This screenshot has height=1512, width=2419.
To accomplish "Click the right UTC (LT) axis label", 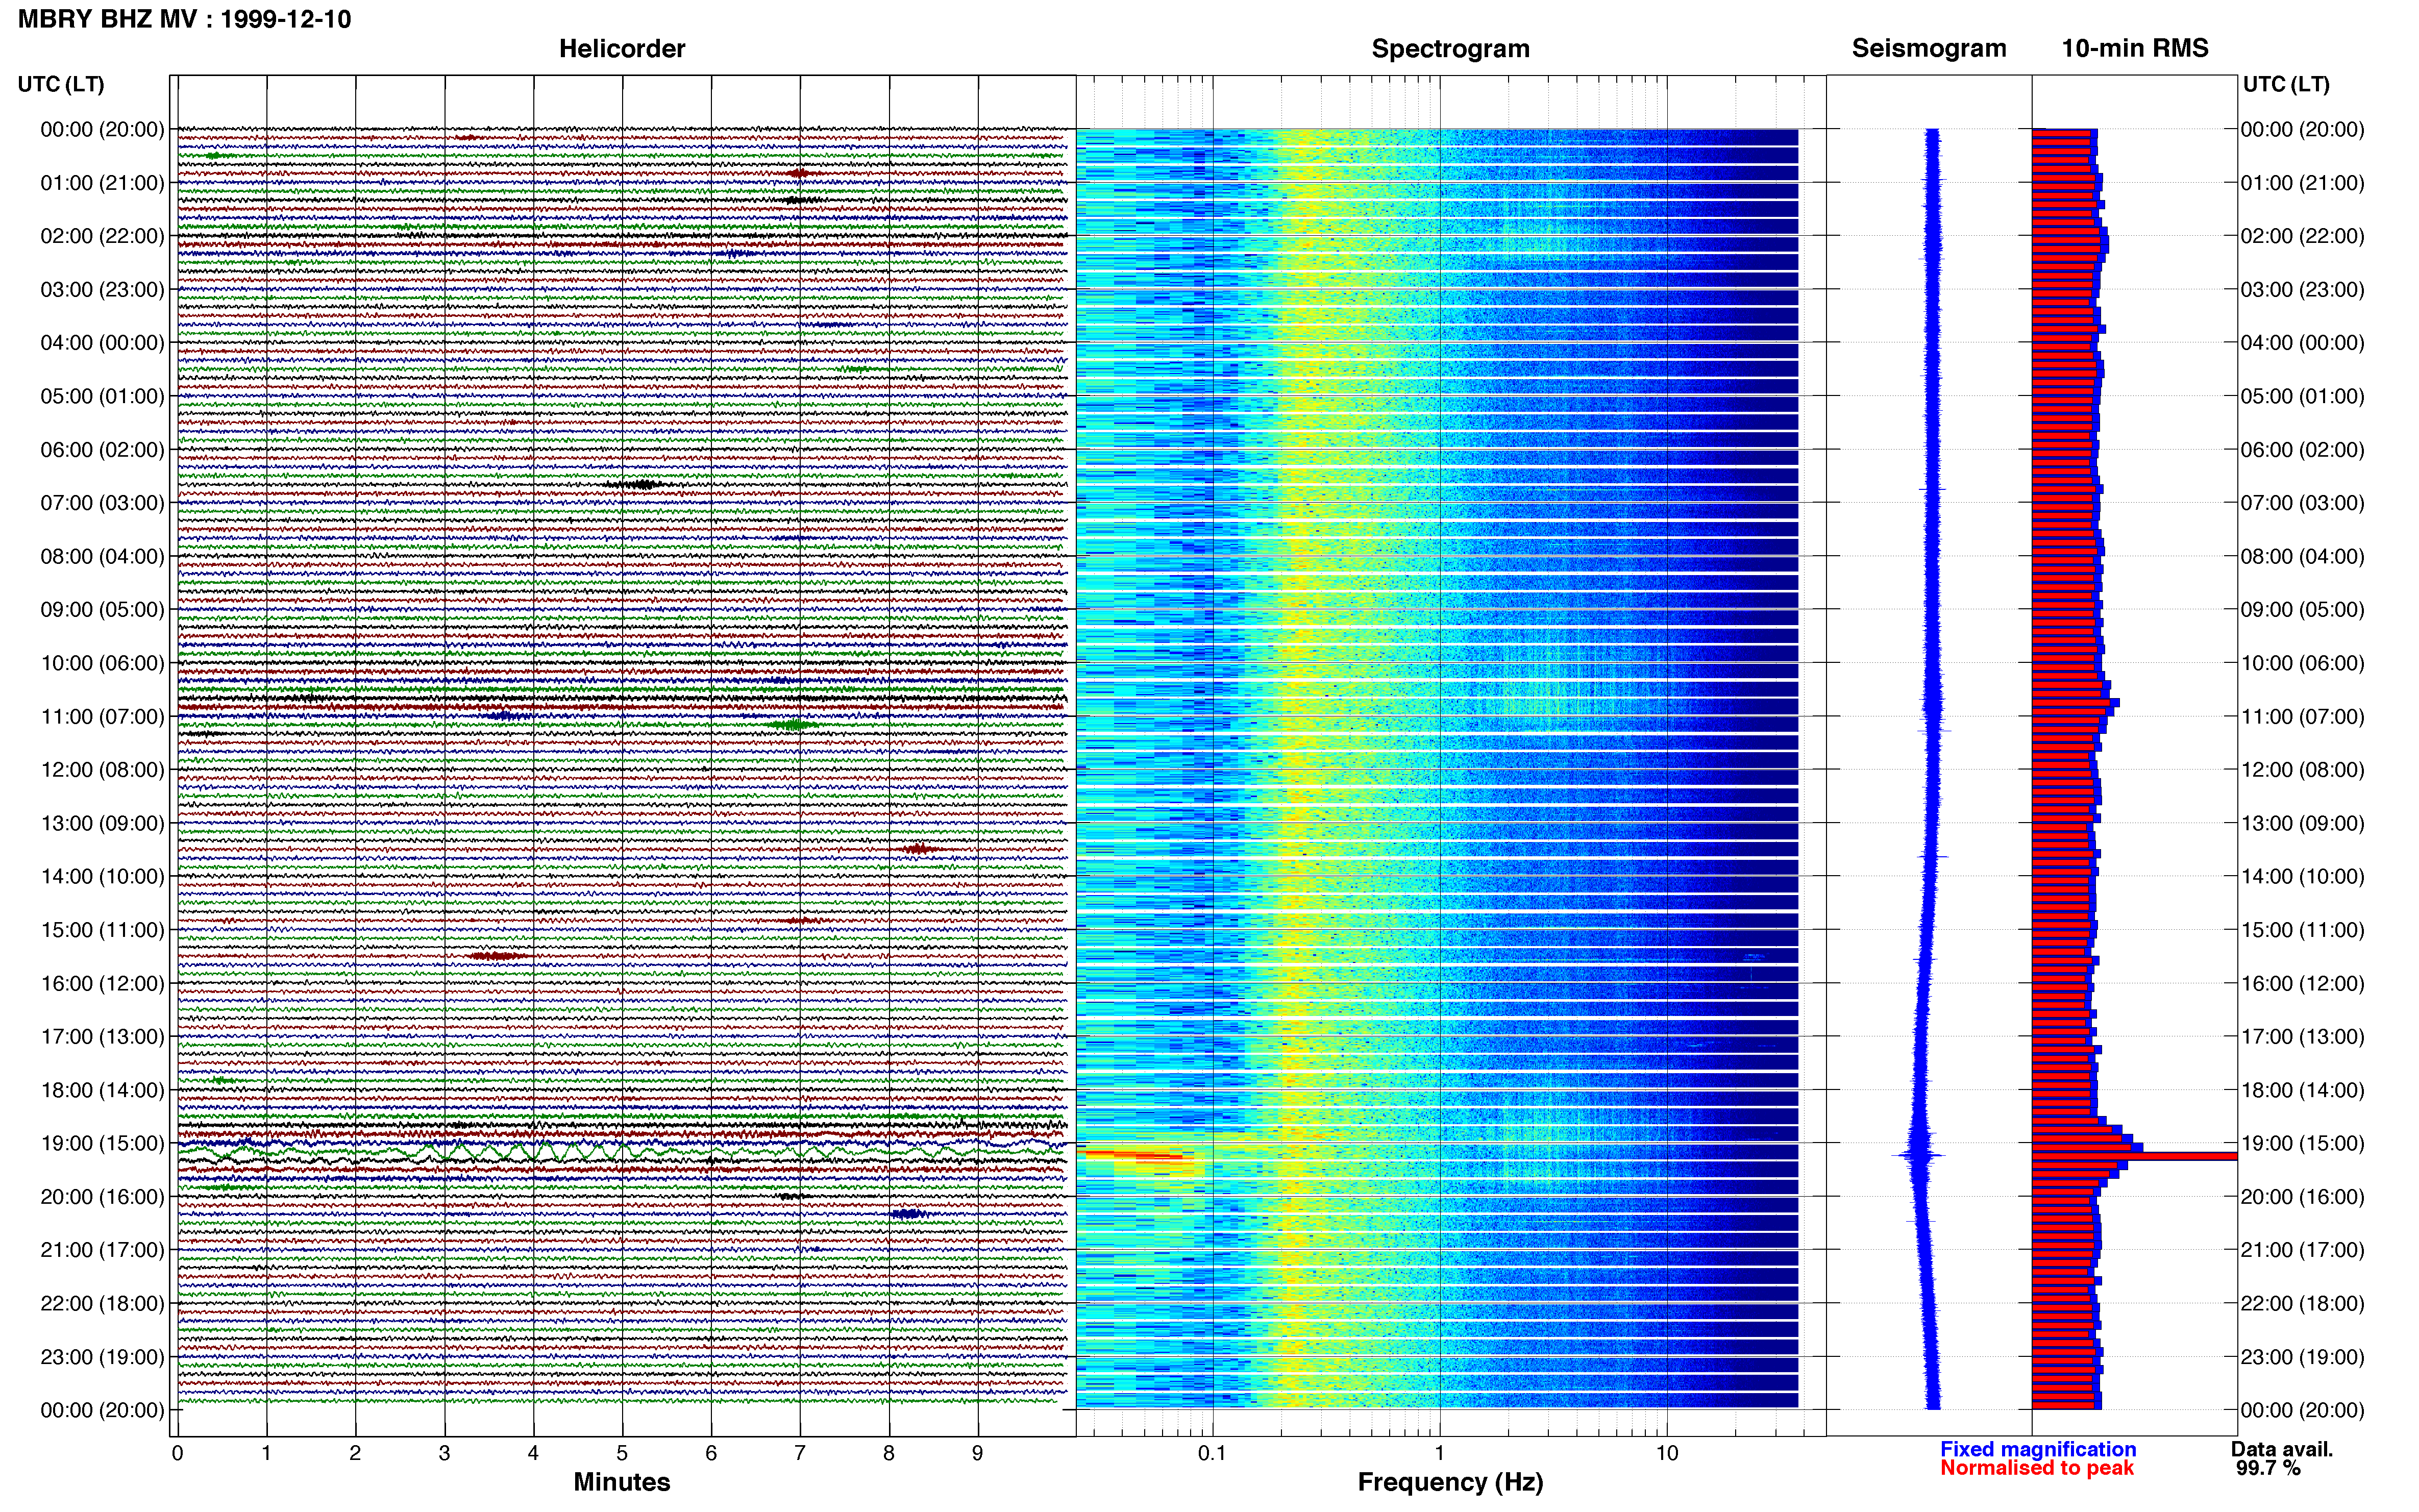I will coord(2286,84).
